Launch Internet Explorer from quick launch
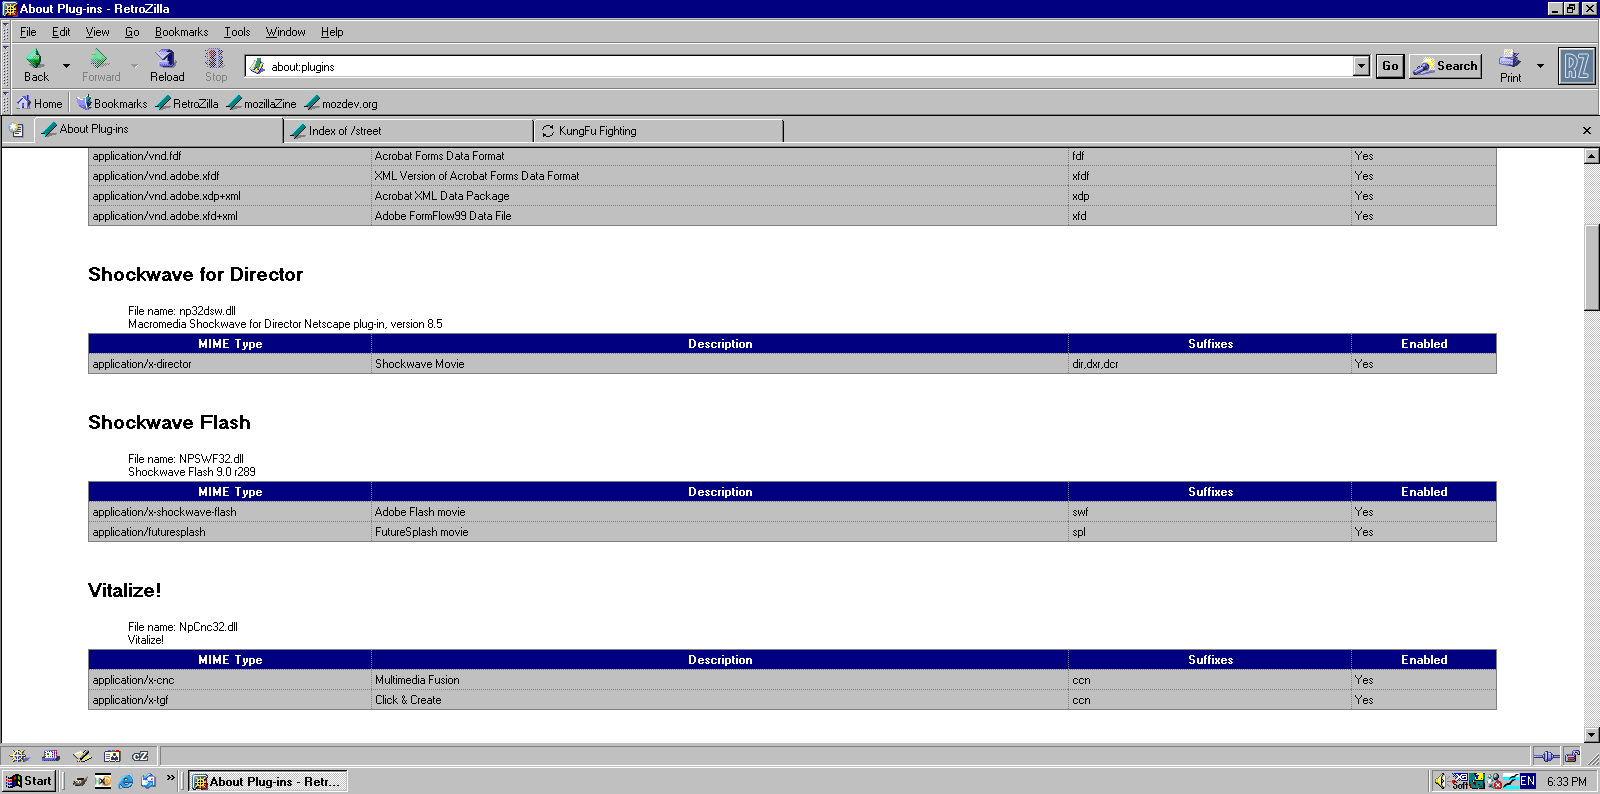 (126, 782)
